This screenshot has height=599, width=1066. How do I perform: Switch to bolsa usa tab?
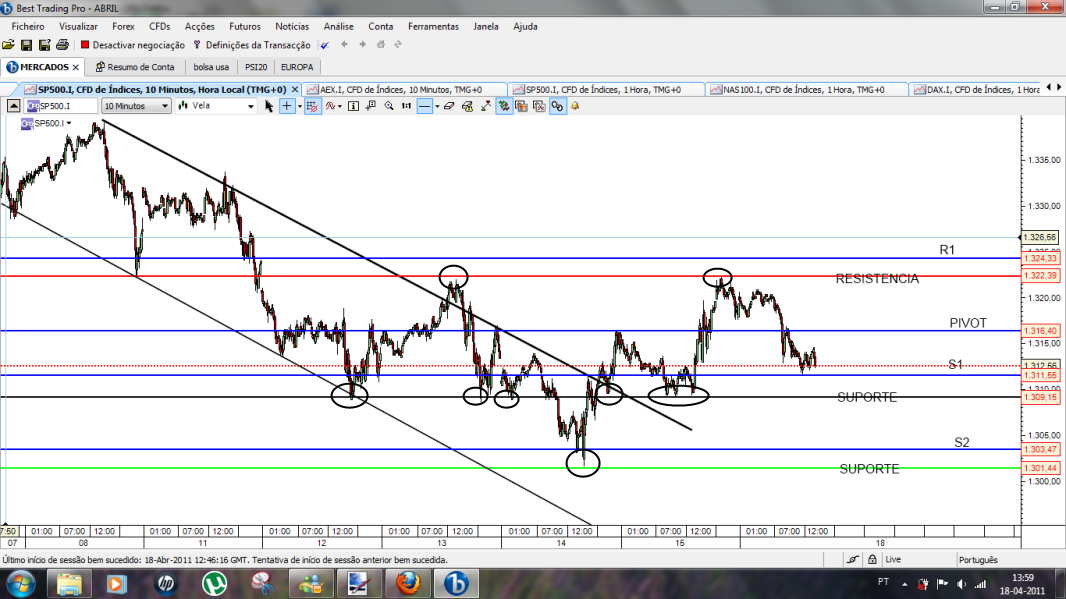[211, 67]
